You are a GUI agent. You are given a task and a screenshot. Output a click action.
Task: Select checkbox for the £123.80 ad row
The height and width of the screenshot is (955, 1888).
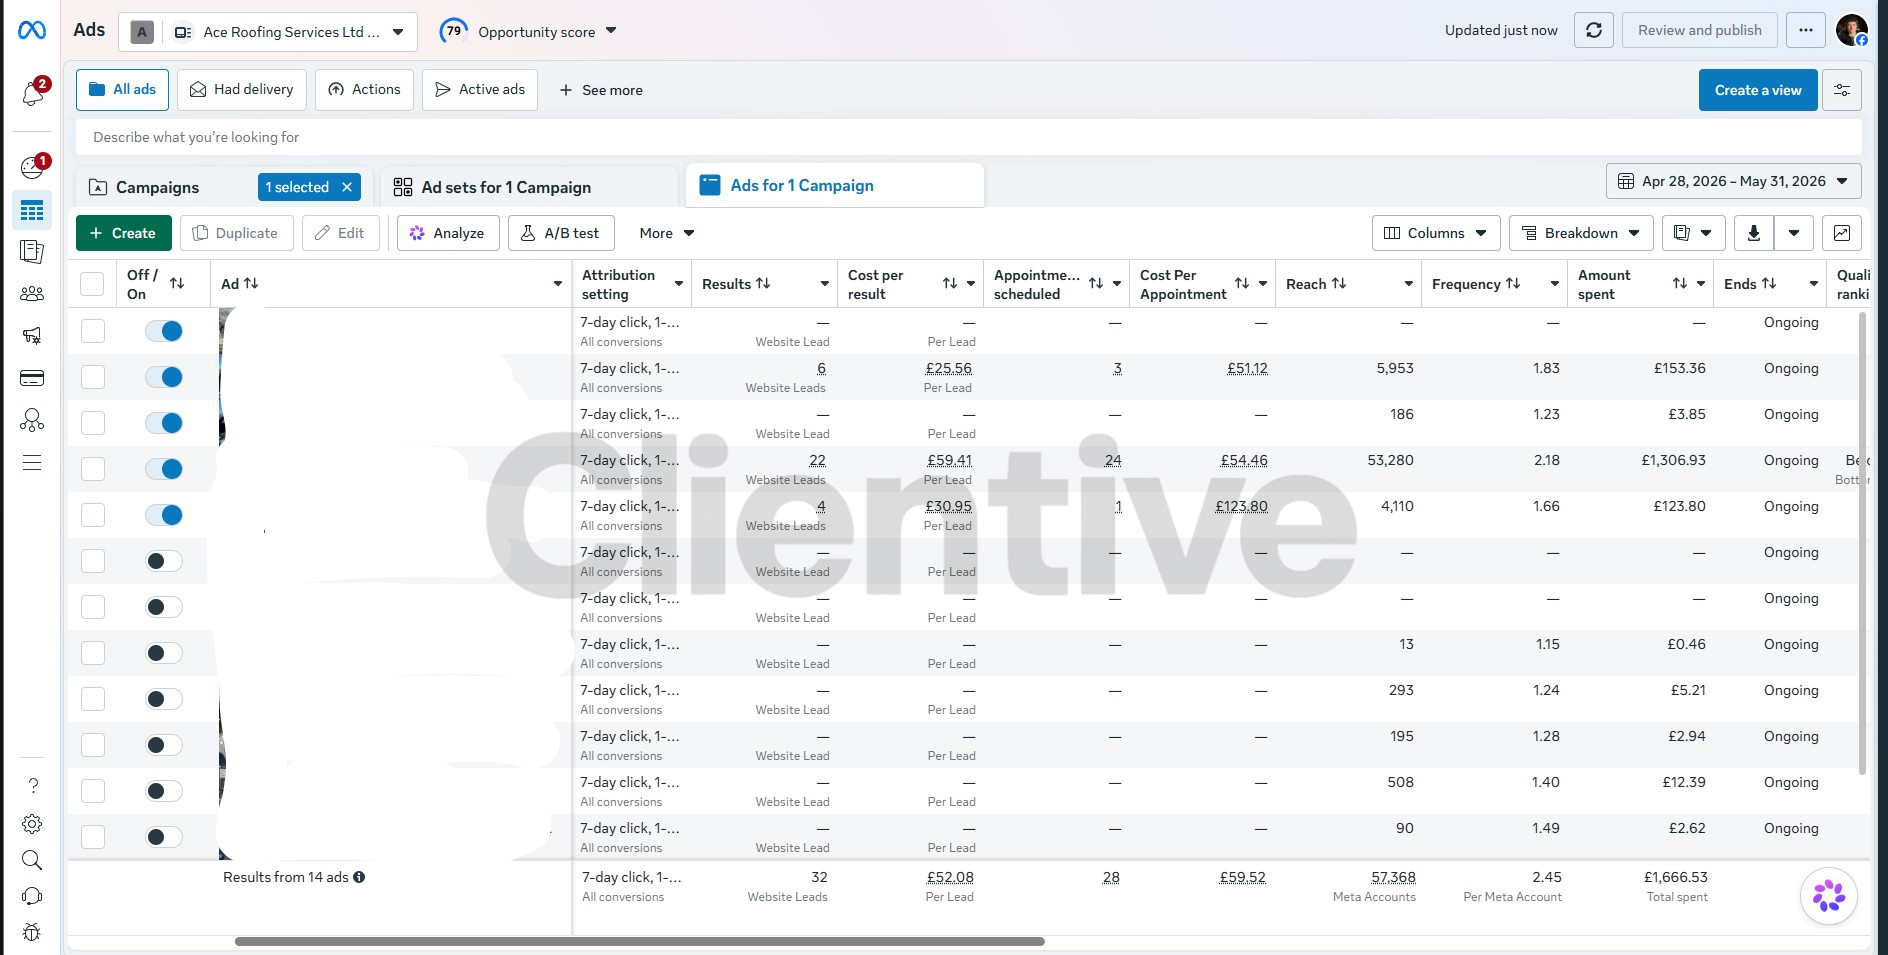click(93, 515)
